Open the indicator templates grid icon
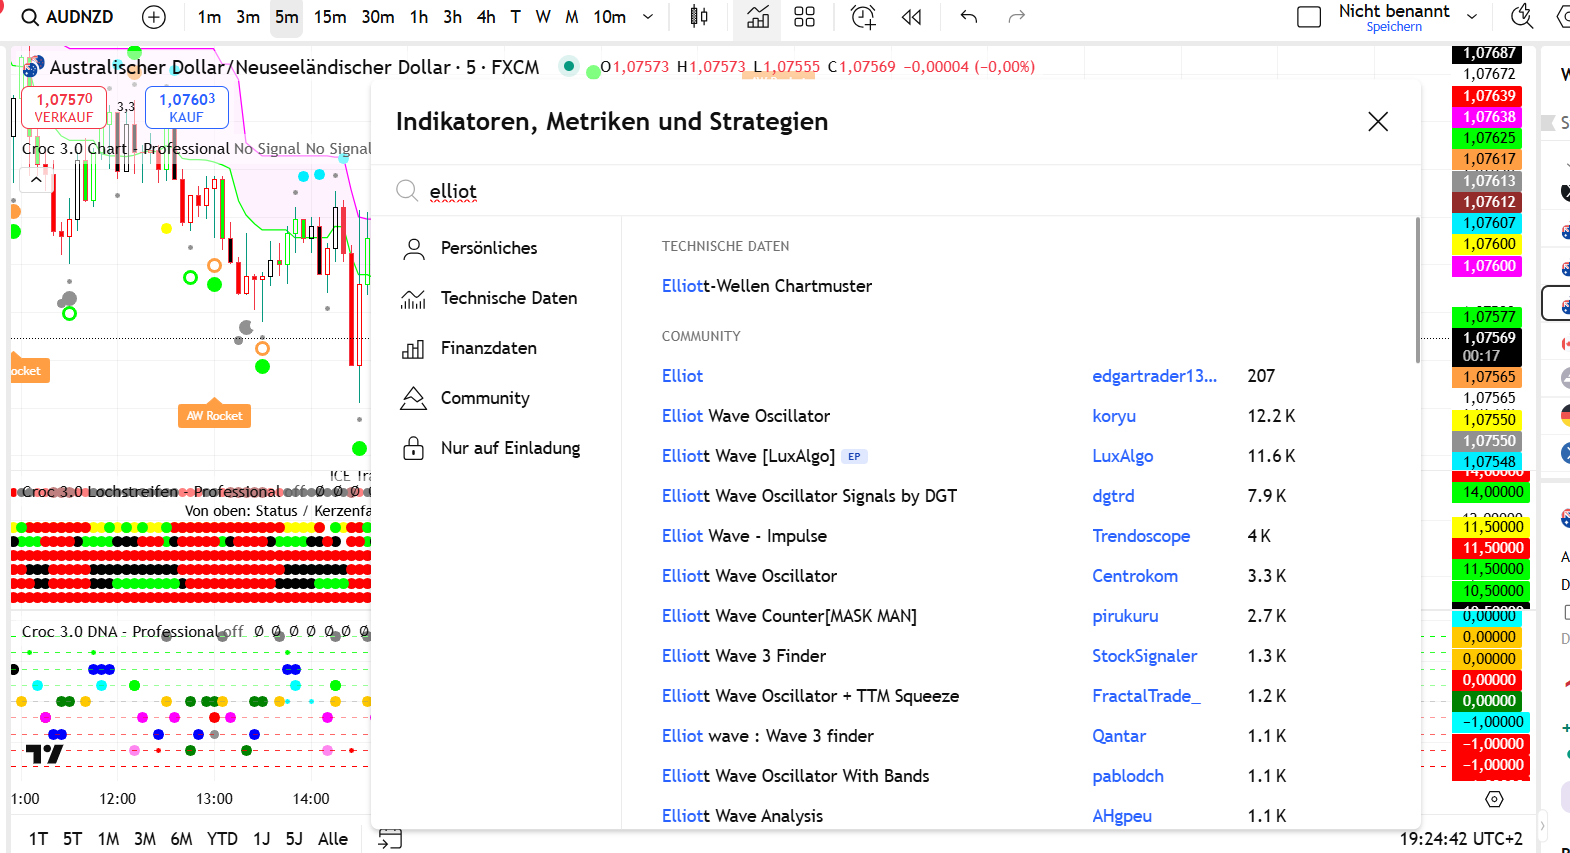Screen dimensions: 1570x853 click(804, 17)
